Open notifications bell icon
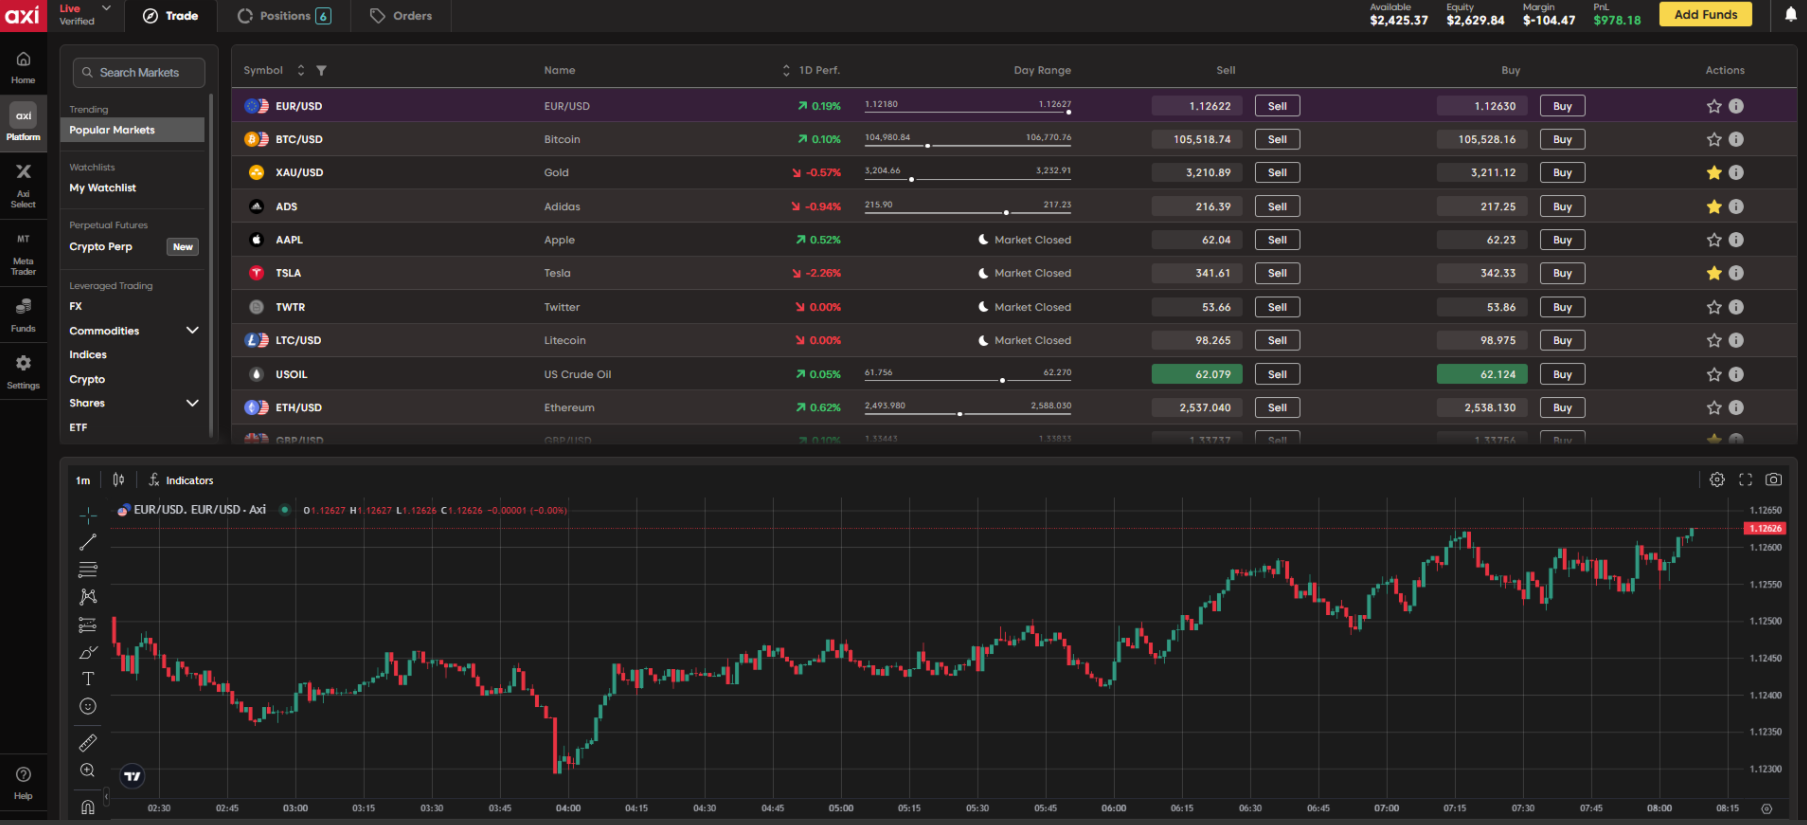The width and height of the screenshot is (1807, 825). (1790, 15)
